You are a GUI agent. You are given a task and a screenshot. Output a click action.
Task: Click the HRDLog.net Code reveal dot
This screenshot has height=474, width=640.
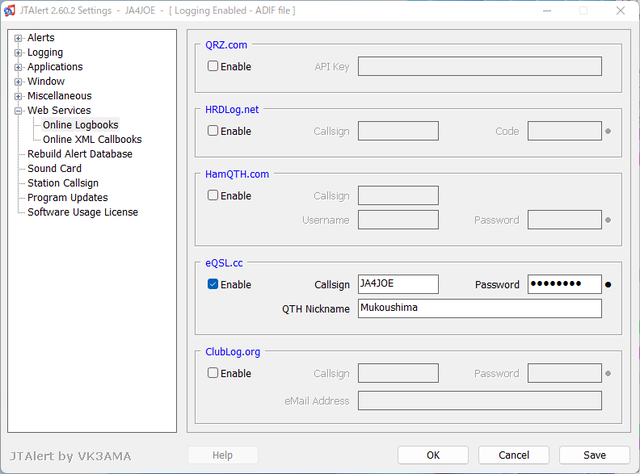tap(608, 131)
